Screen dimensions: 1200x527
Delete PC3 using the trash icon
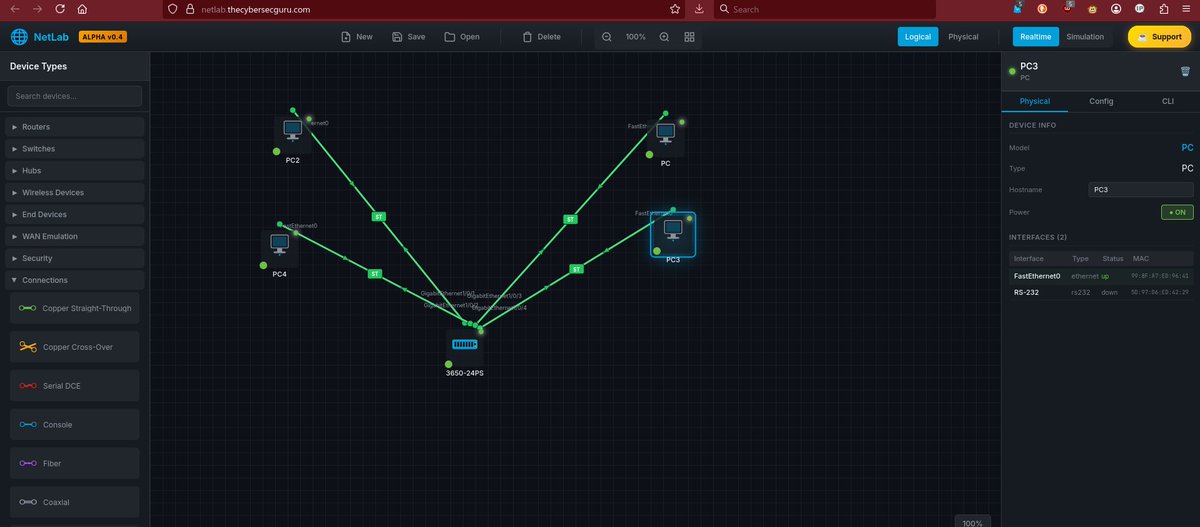tap(1185, 71)
